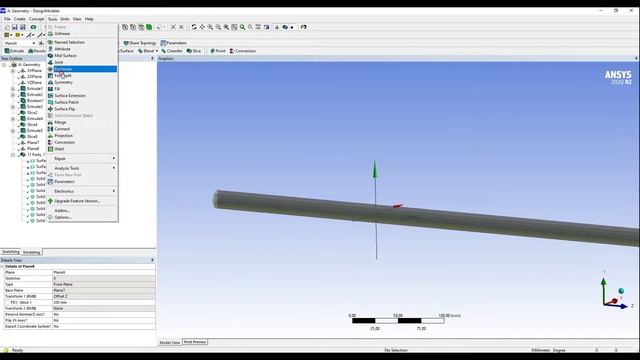Choose Symmetry in the Tools menu
640x360 pixels.
pyautogui.click(x=82, y=82)
